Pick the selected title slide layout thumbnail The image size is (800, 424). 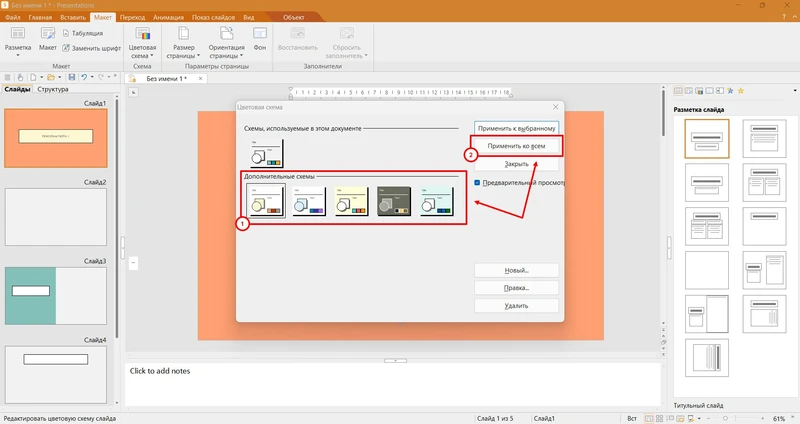pyautogui.click(x=707, y=139)
